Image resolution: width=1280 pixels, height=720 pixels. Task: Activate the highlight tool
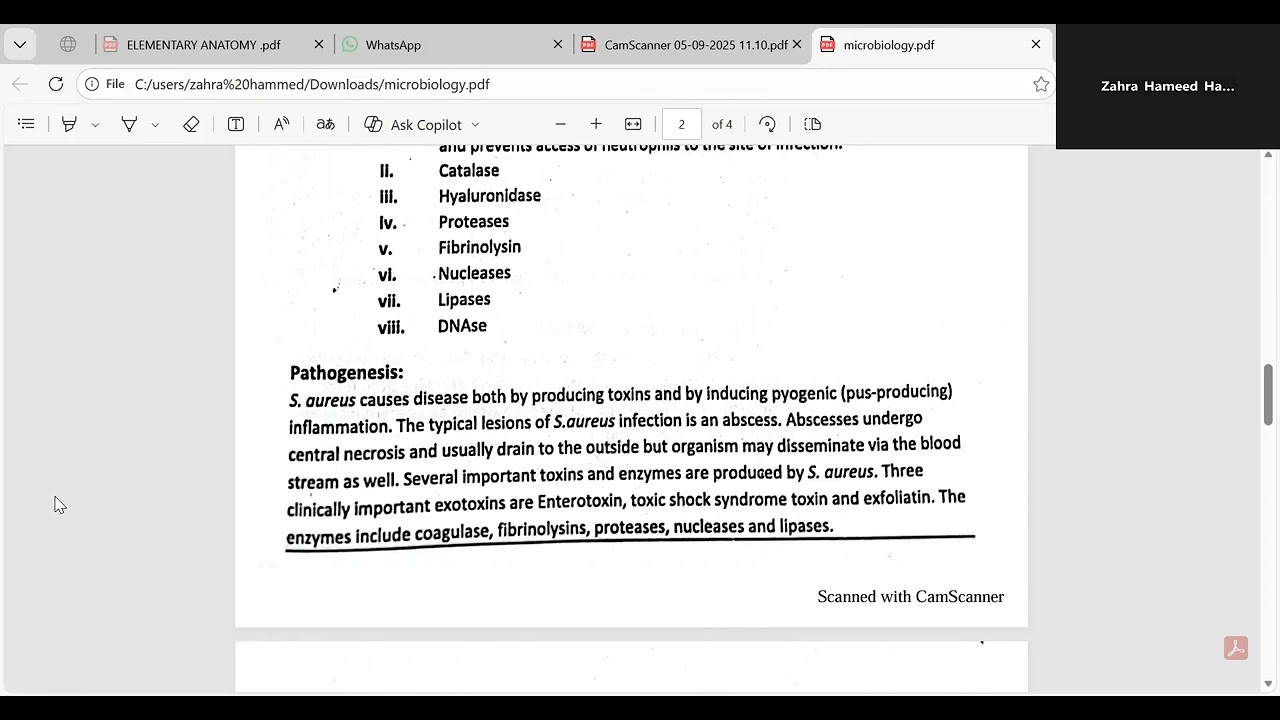click(69, 124)
